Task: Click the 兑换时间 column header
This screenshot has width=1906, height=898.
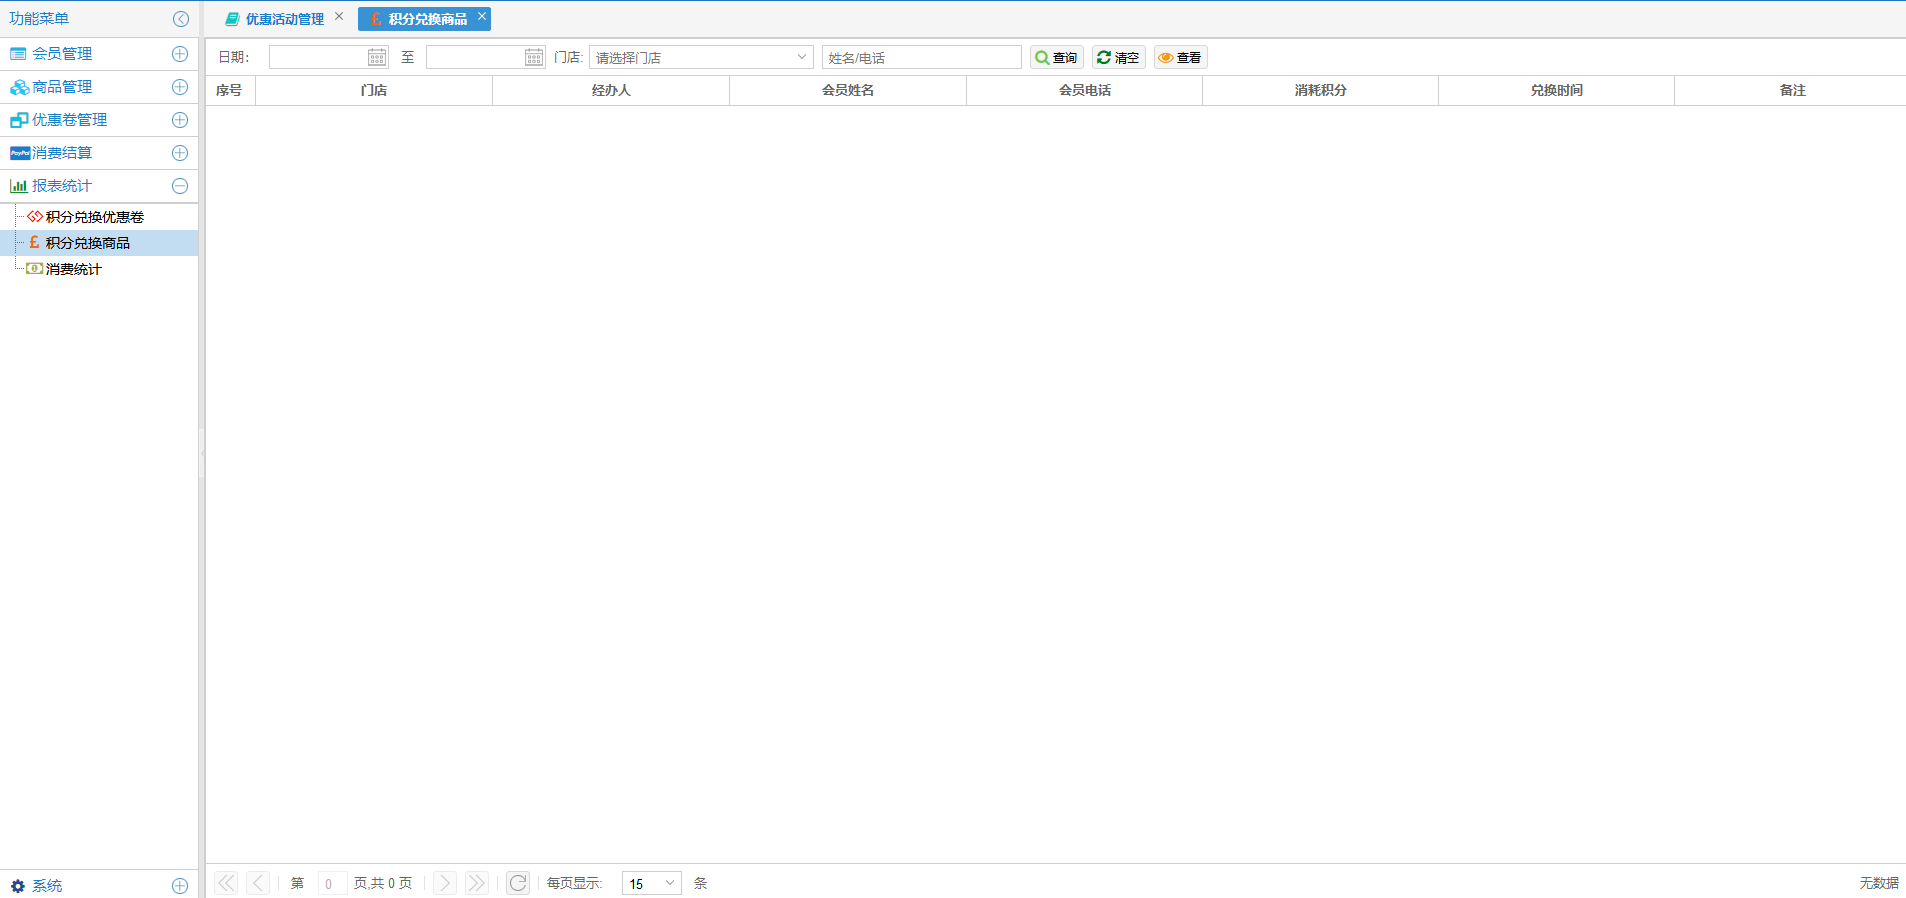Action: click(1557, 90)
